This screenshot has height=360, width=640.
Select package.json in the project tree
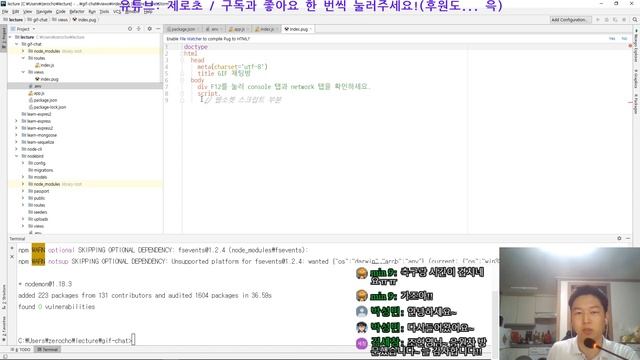click(x=43, y=100)
